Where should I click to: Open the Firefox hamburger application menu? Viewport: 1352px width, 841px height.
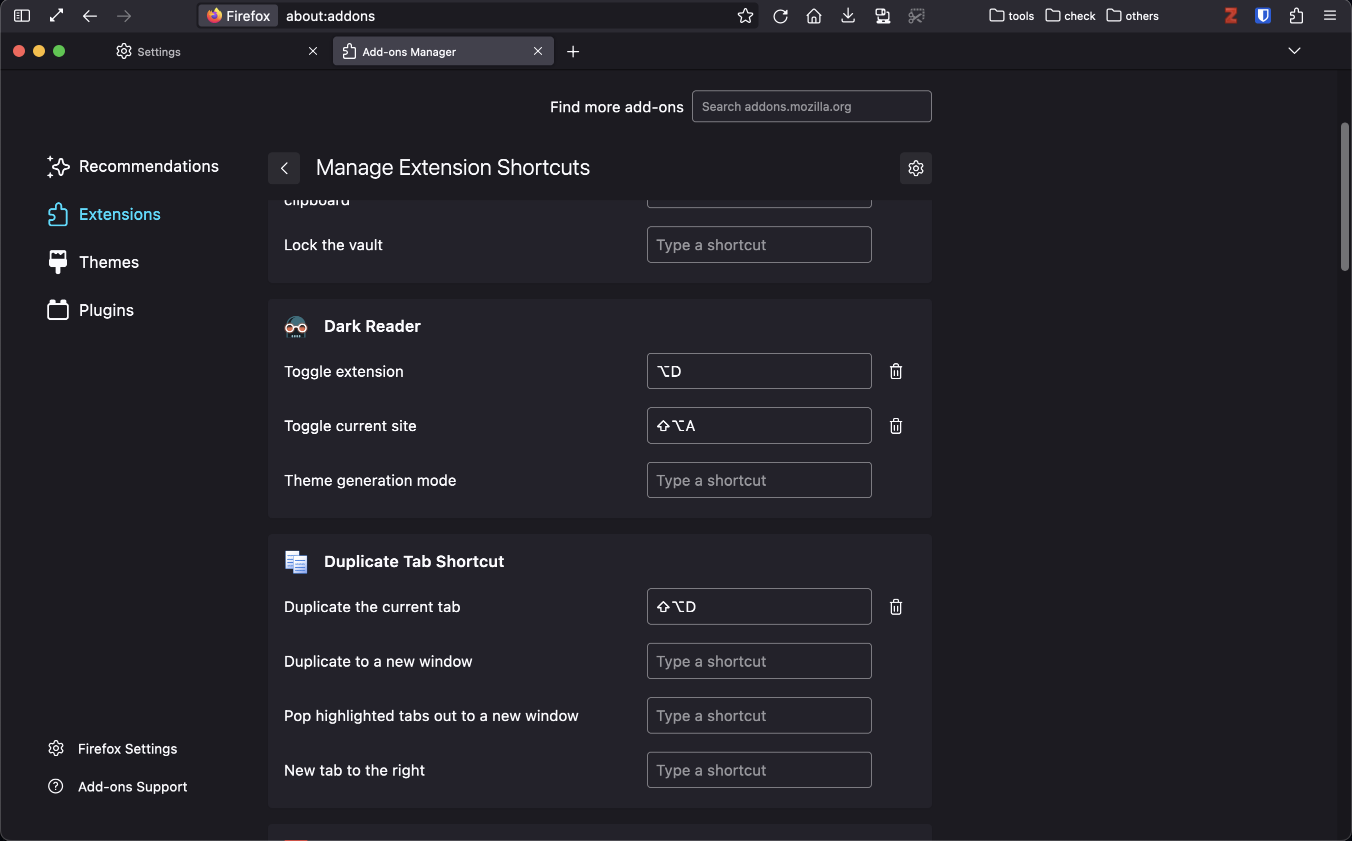(1329, 16)
